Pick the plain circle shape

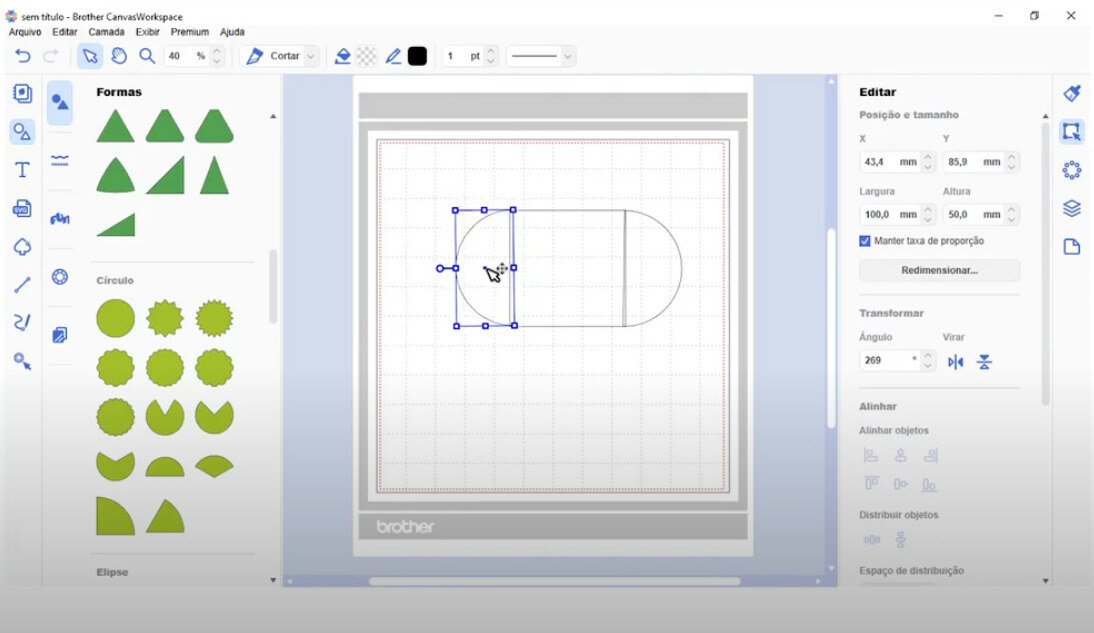[115, 318]
